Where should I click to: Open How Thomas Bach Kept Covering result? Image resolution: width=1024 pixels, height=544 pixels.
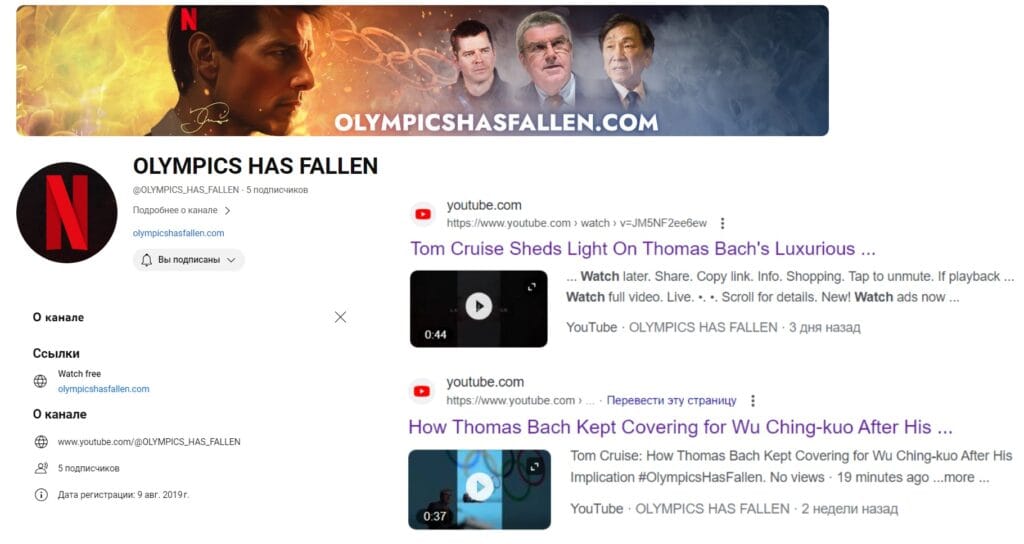tap(680, 427)
